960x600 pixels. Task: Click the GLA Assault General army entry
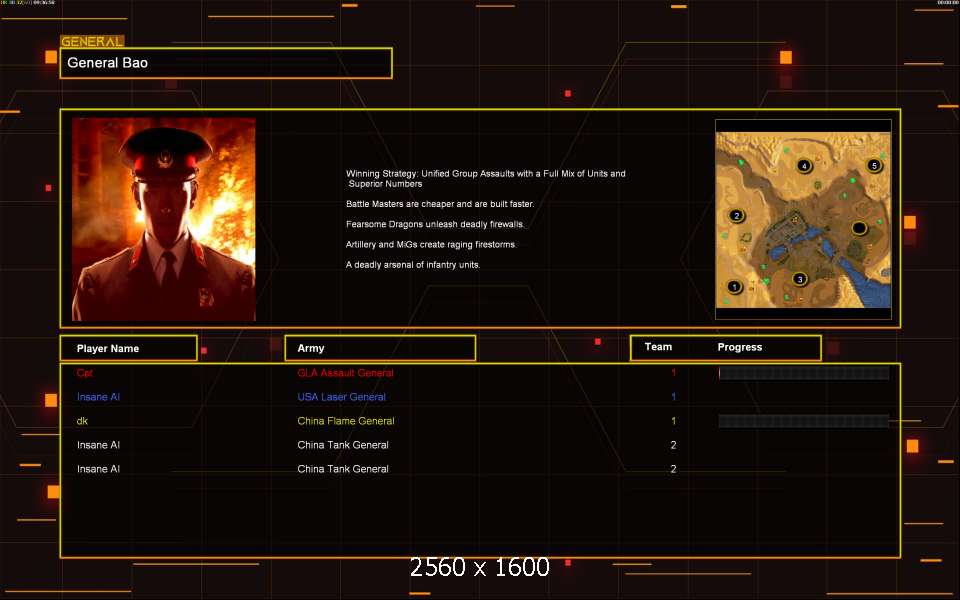pos(345,373)
